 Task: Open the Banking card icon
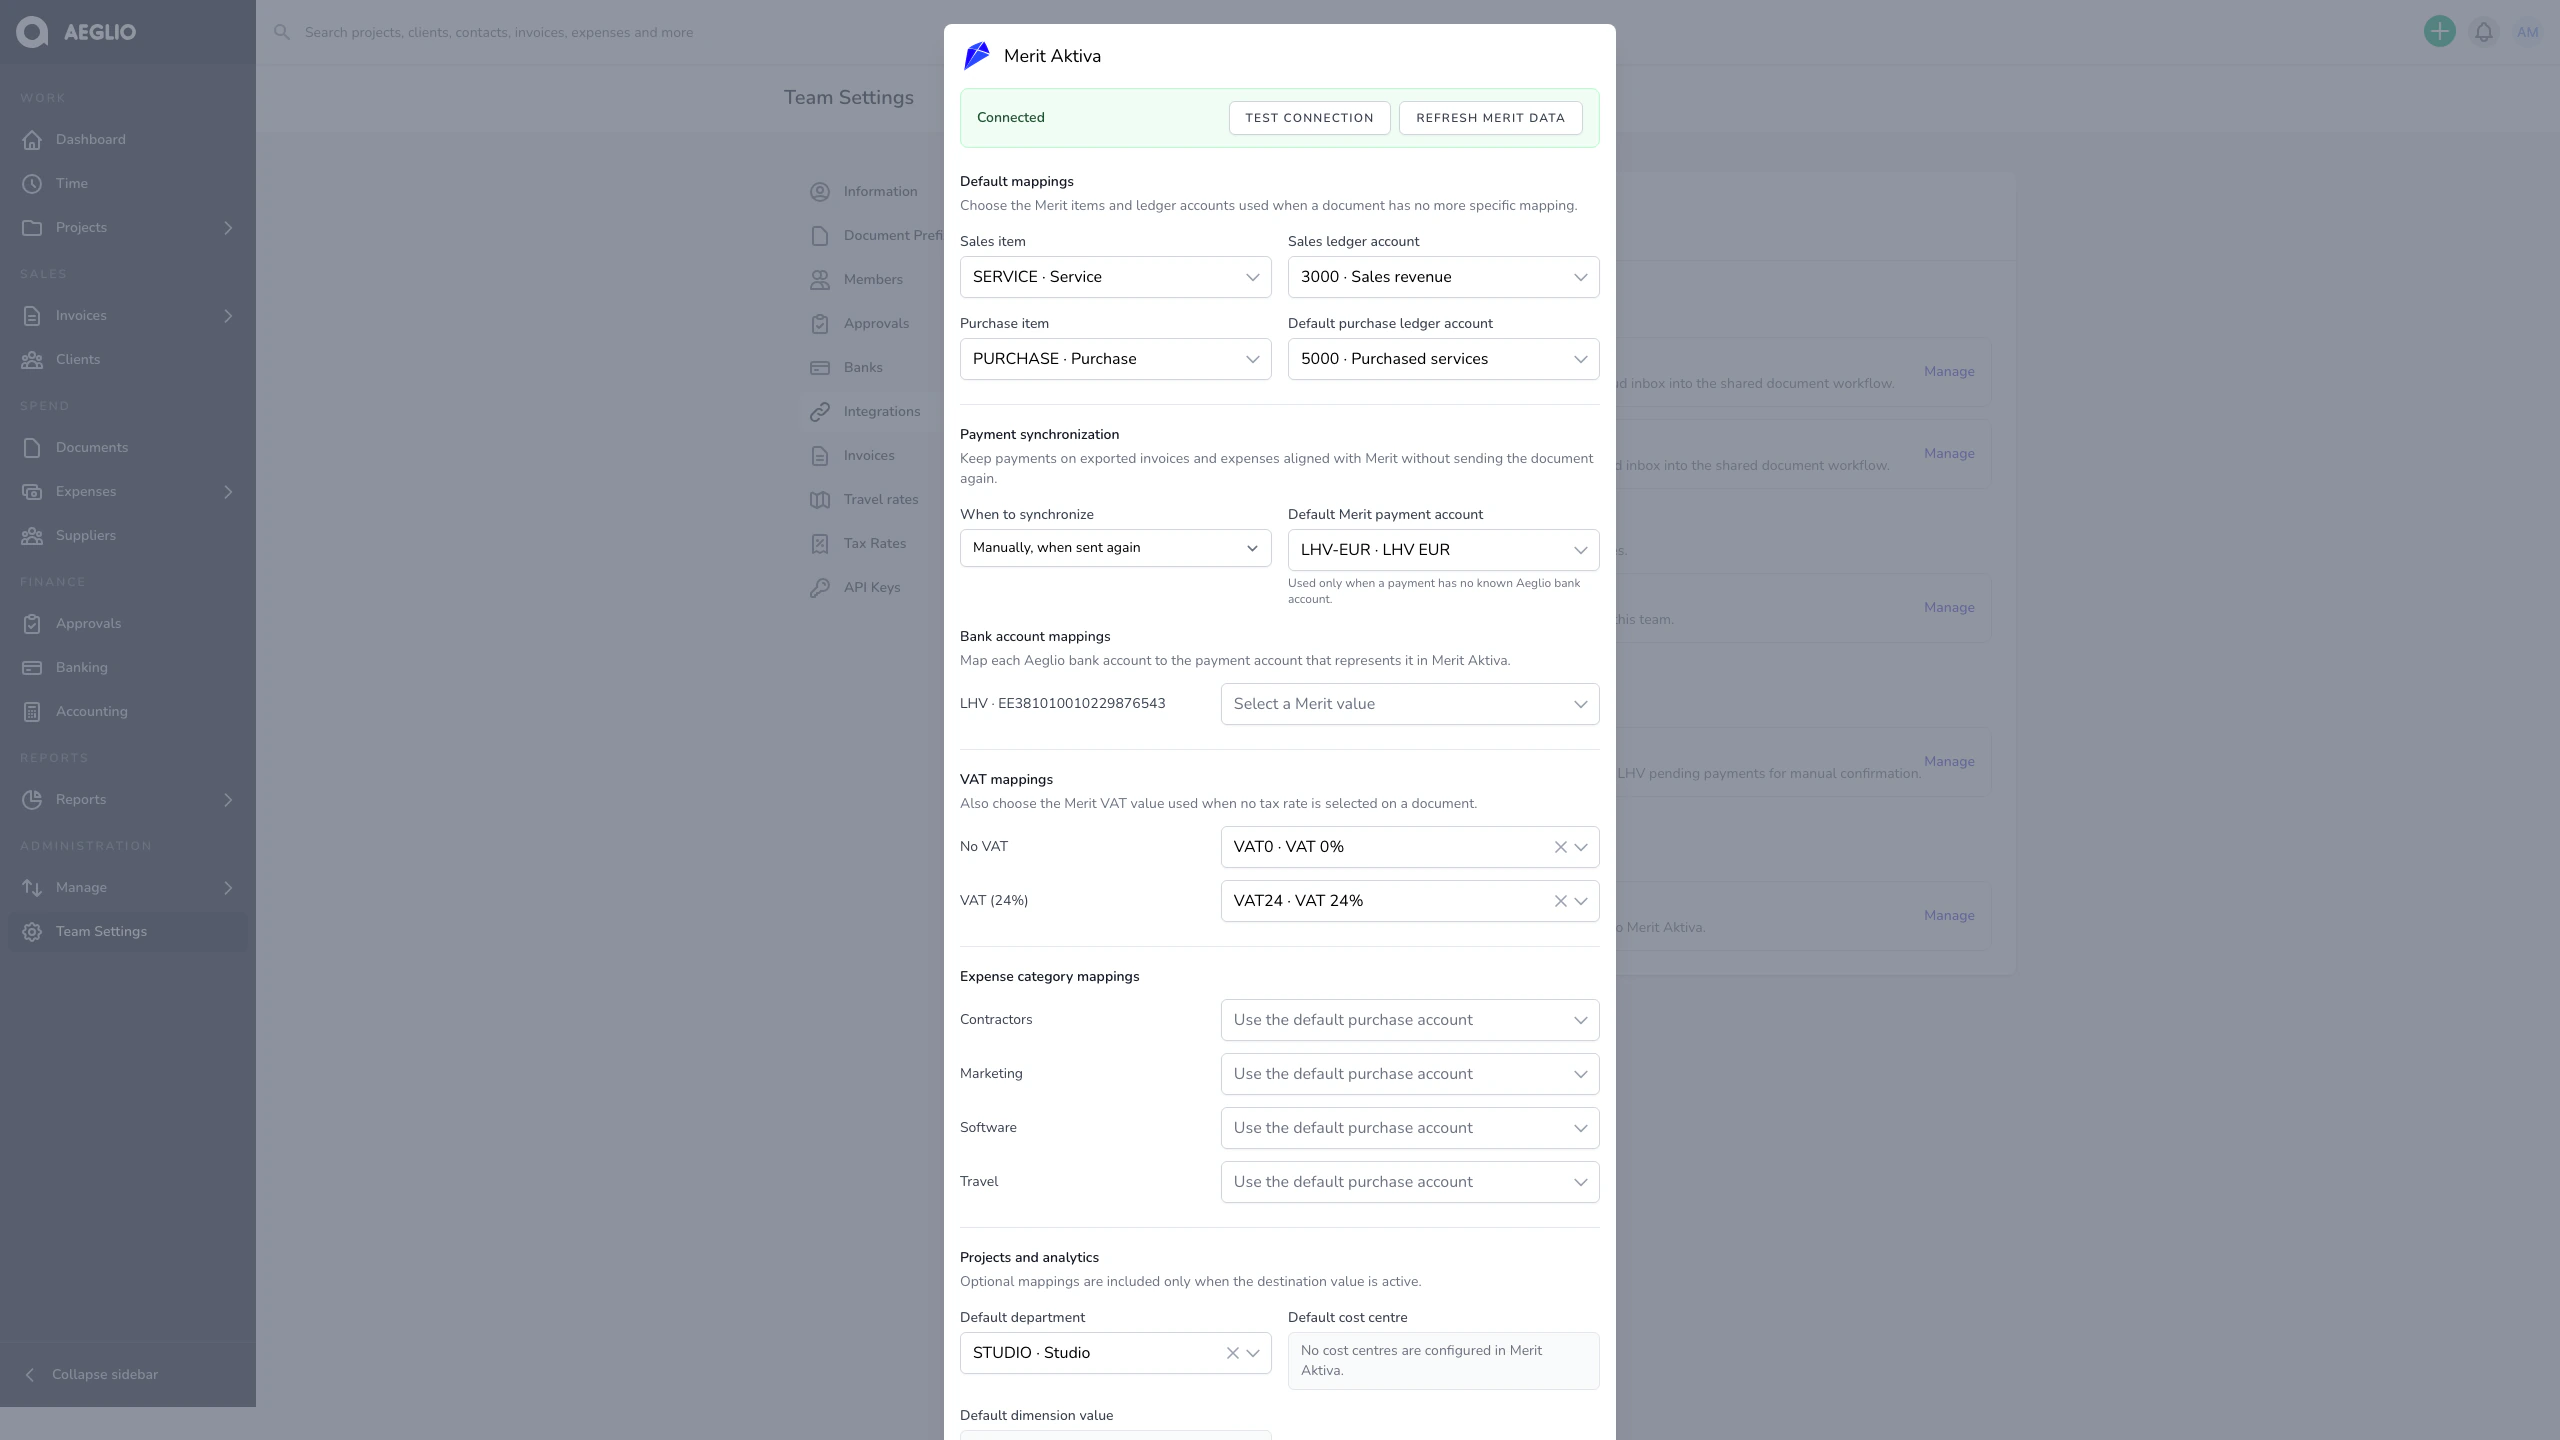pos(32,668)
